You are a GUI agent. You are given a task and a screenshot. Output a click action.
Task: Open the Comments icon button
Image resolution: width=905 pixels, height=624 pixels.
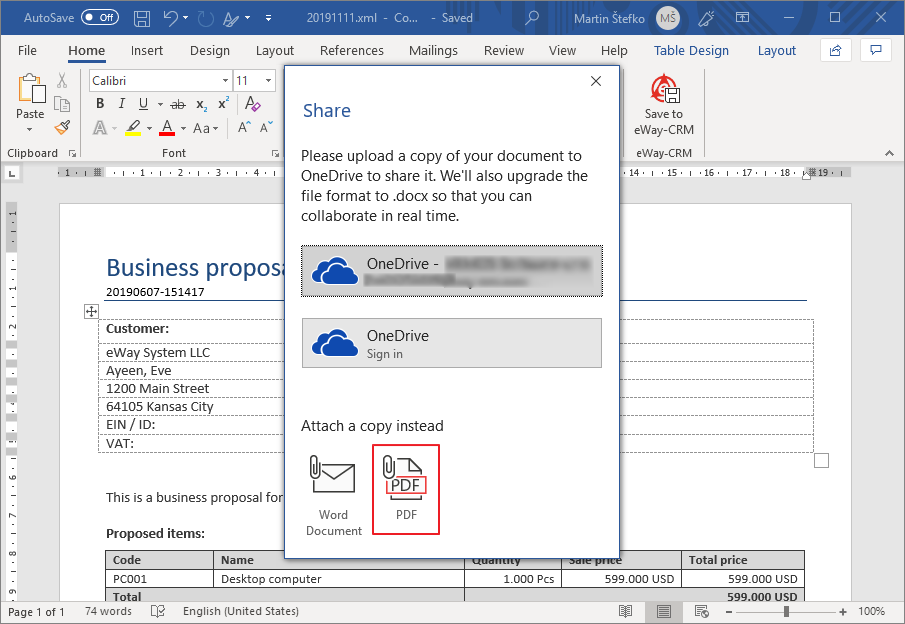tap(876, 50)
